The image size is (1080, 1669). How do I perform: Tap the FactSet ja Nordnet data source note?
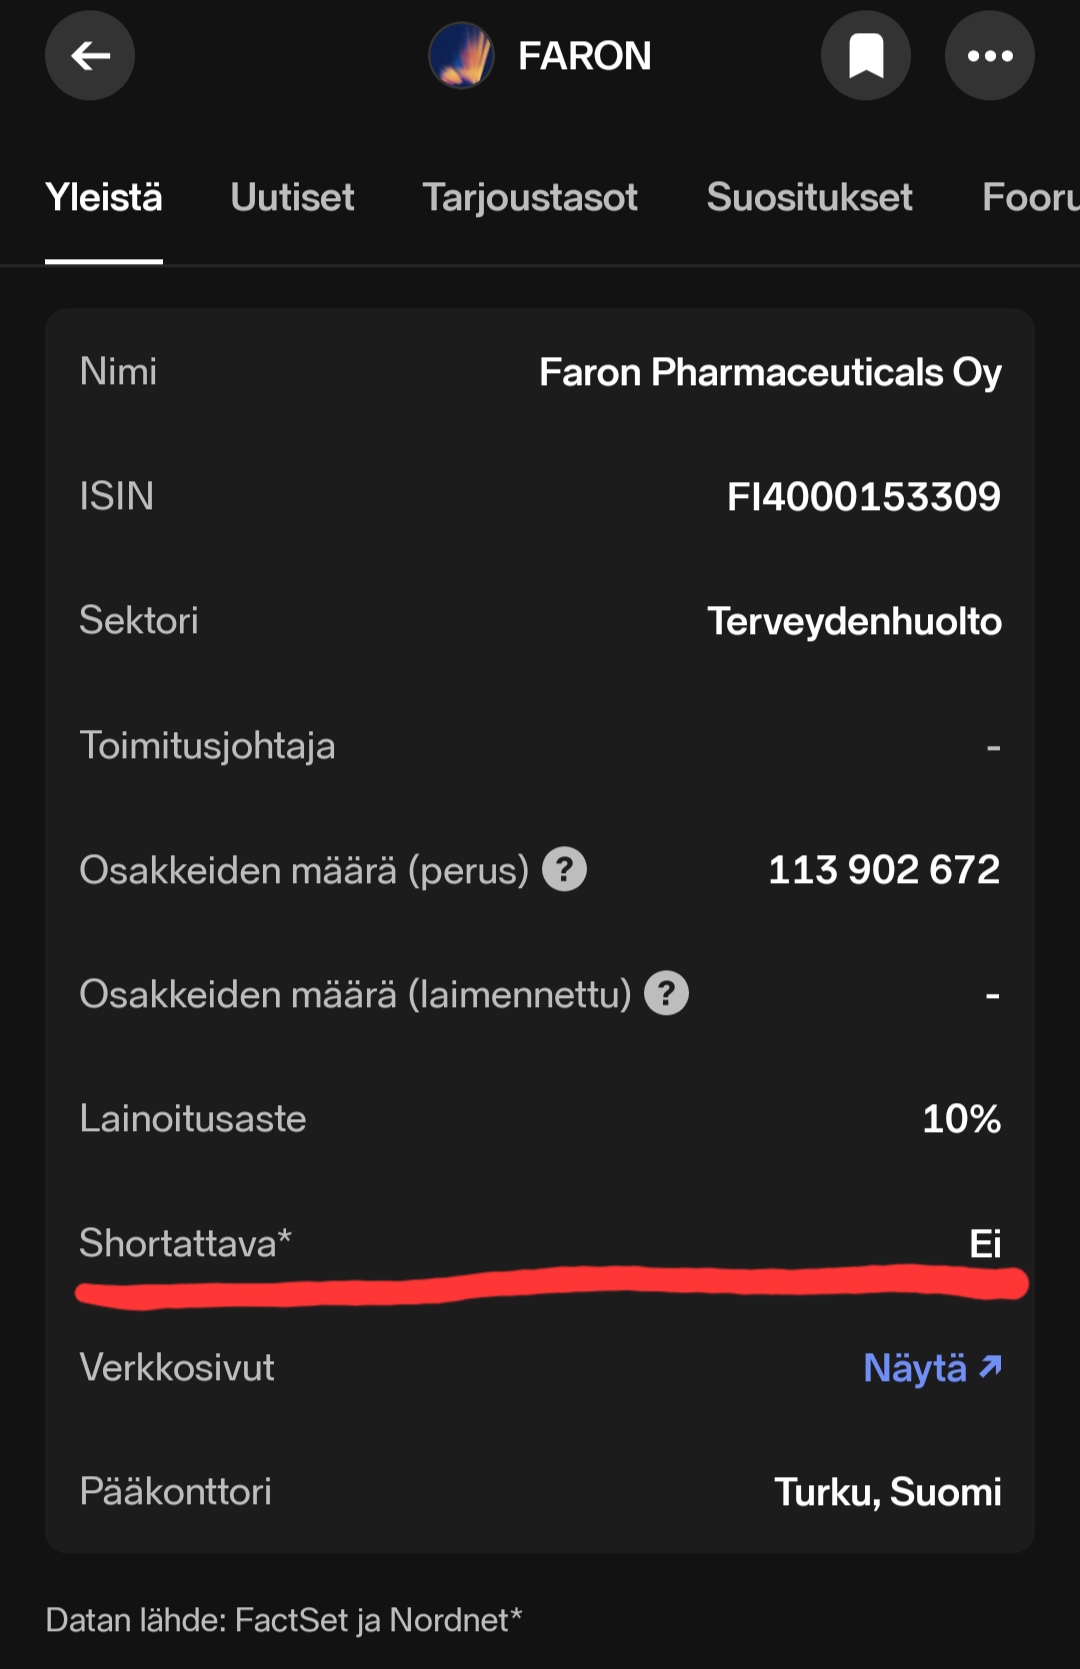click(284, 1620)
